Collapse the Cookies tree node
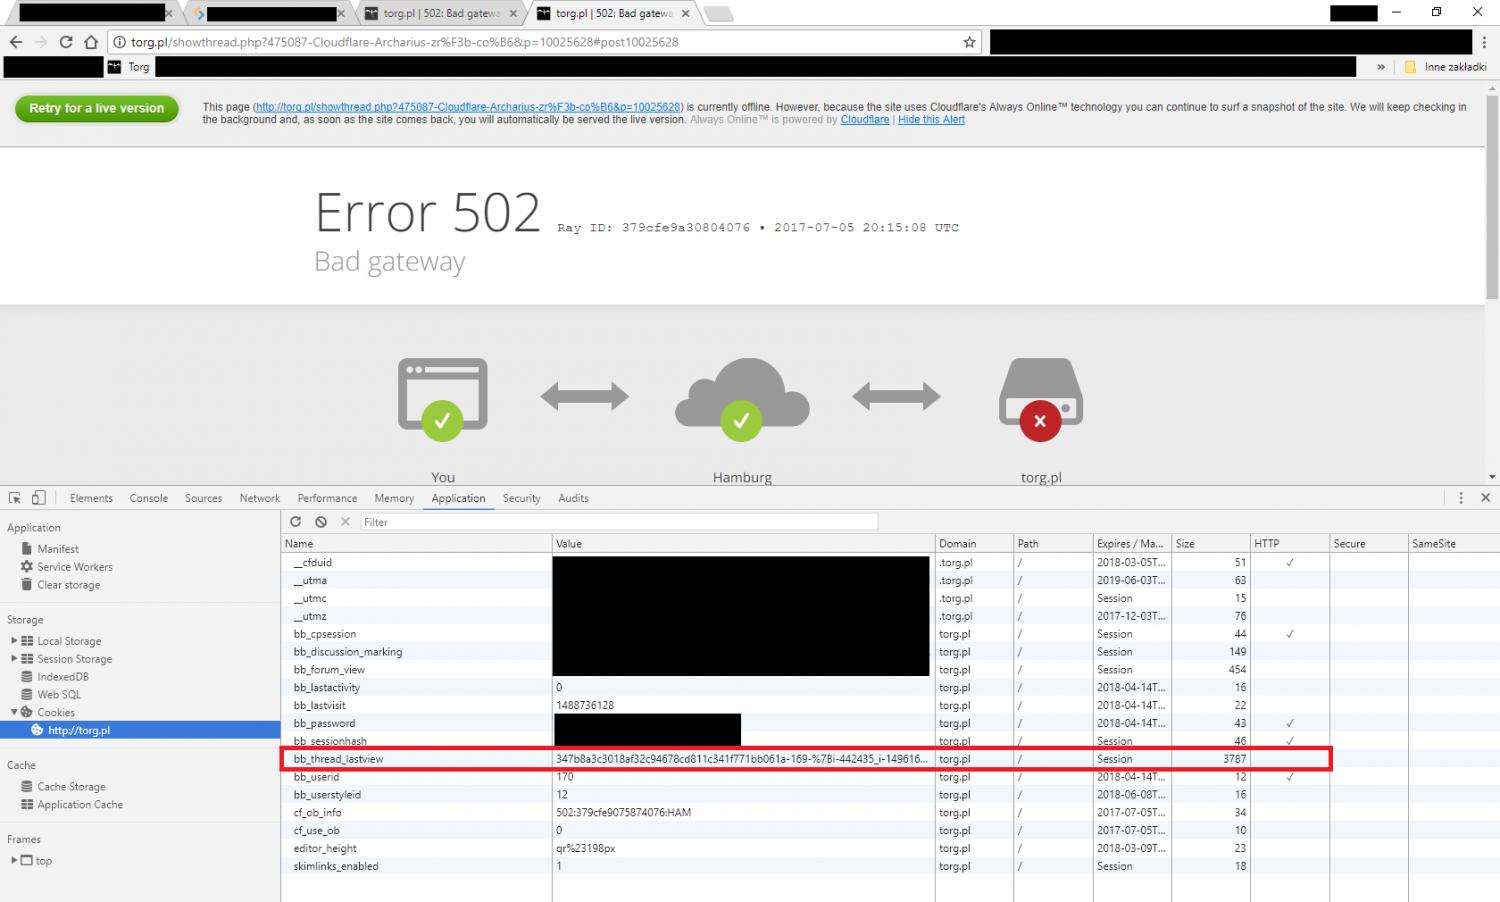Viewport: 1500px width, 902px height. (14, 713)
